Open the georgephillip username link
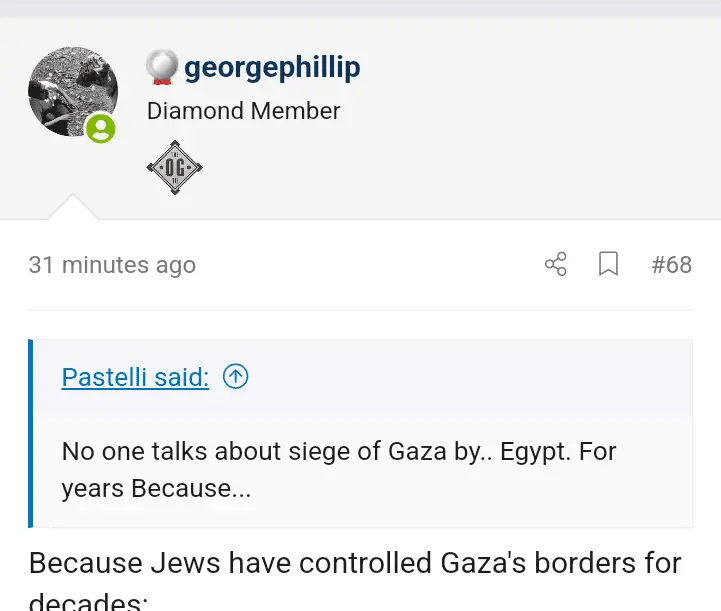The image size is (721, 611). coord(272,68)
